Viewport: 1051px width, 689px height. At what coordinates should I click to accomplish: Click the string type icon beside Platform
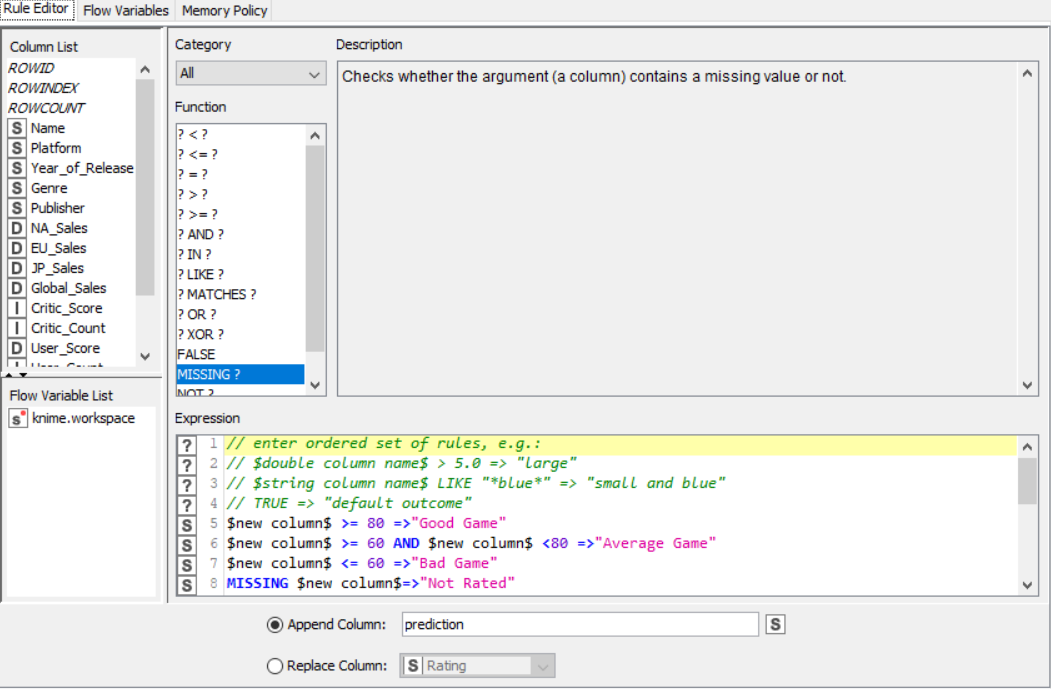pyautogui.click(x=17, y=148)
